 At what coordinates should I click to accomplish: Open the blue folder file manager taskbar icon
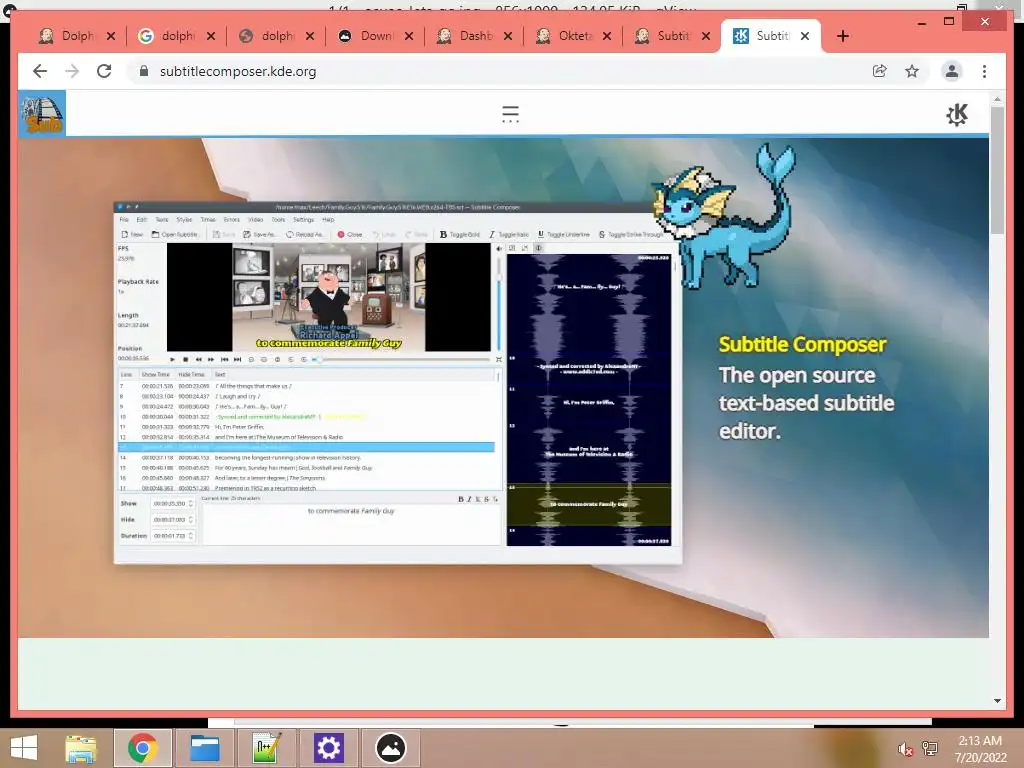coord(204,748)
